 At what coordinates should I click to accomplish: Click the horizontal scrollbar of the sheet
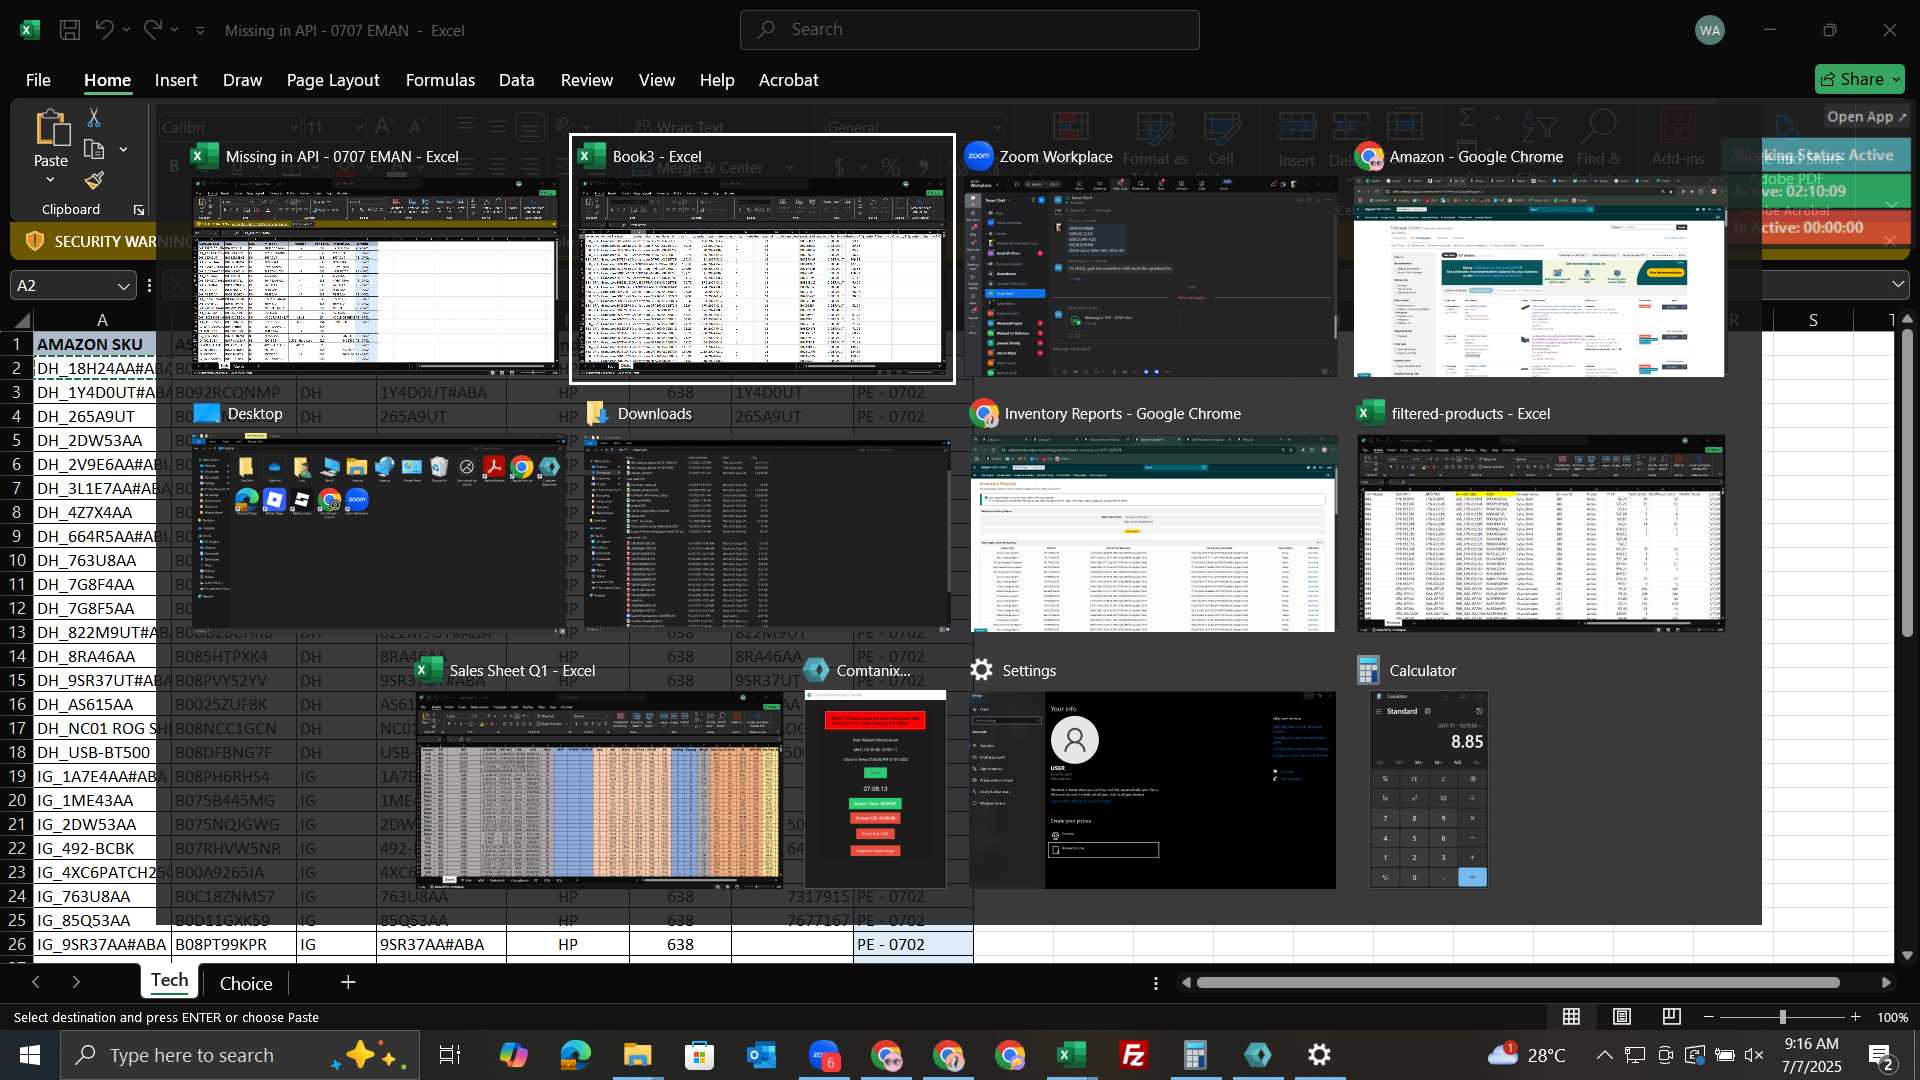[1518, 983]
